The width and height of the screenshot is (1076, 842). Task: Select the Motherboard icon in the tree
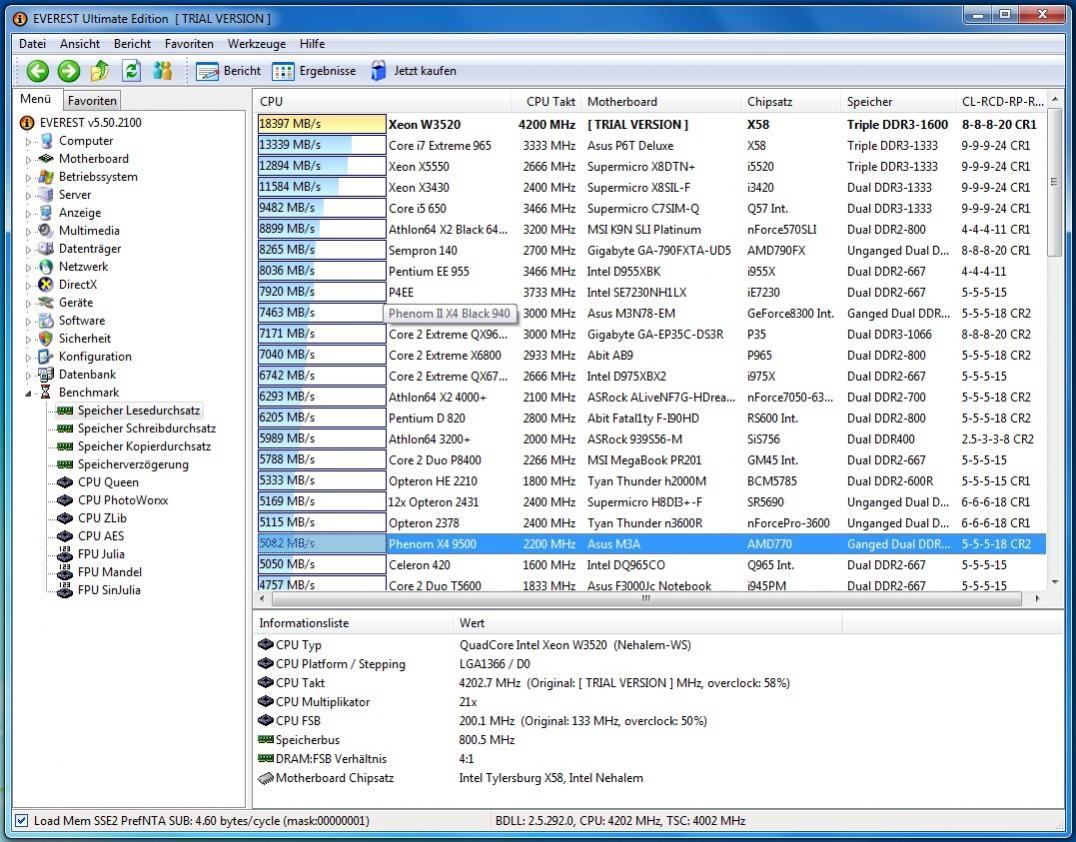click(x=47, y=159)
